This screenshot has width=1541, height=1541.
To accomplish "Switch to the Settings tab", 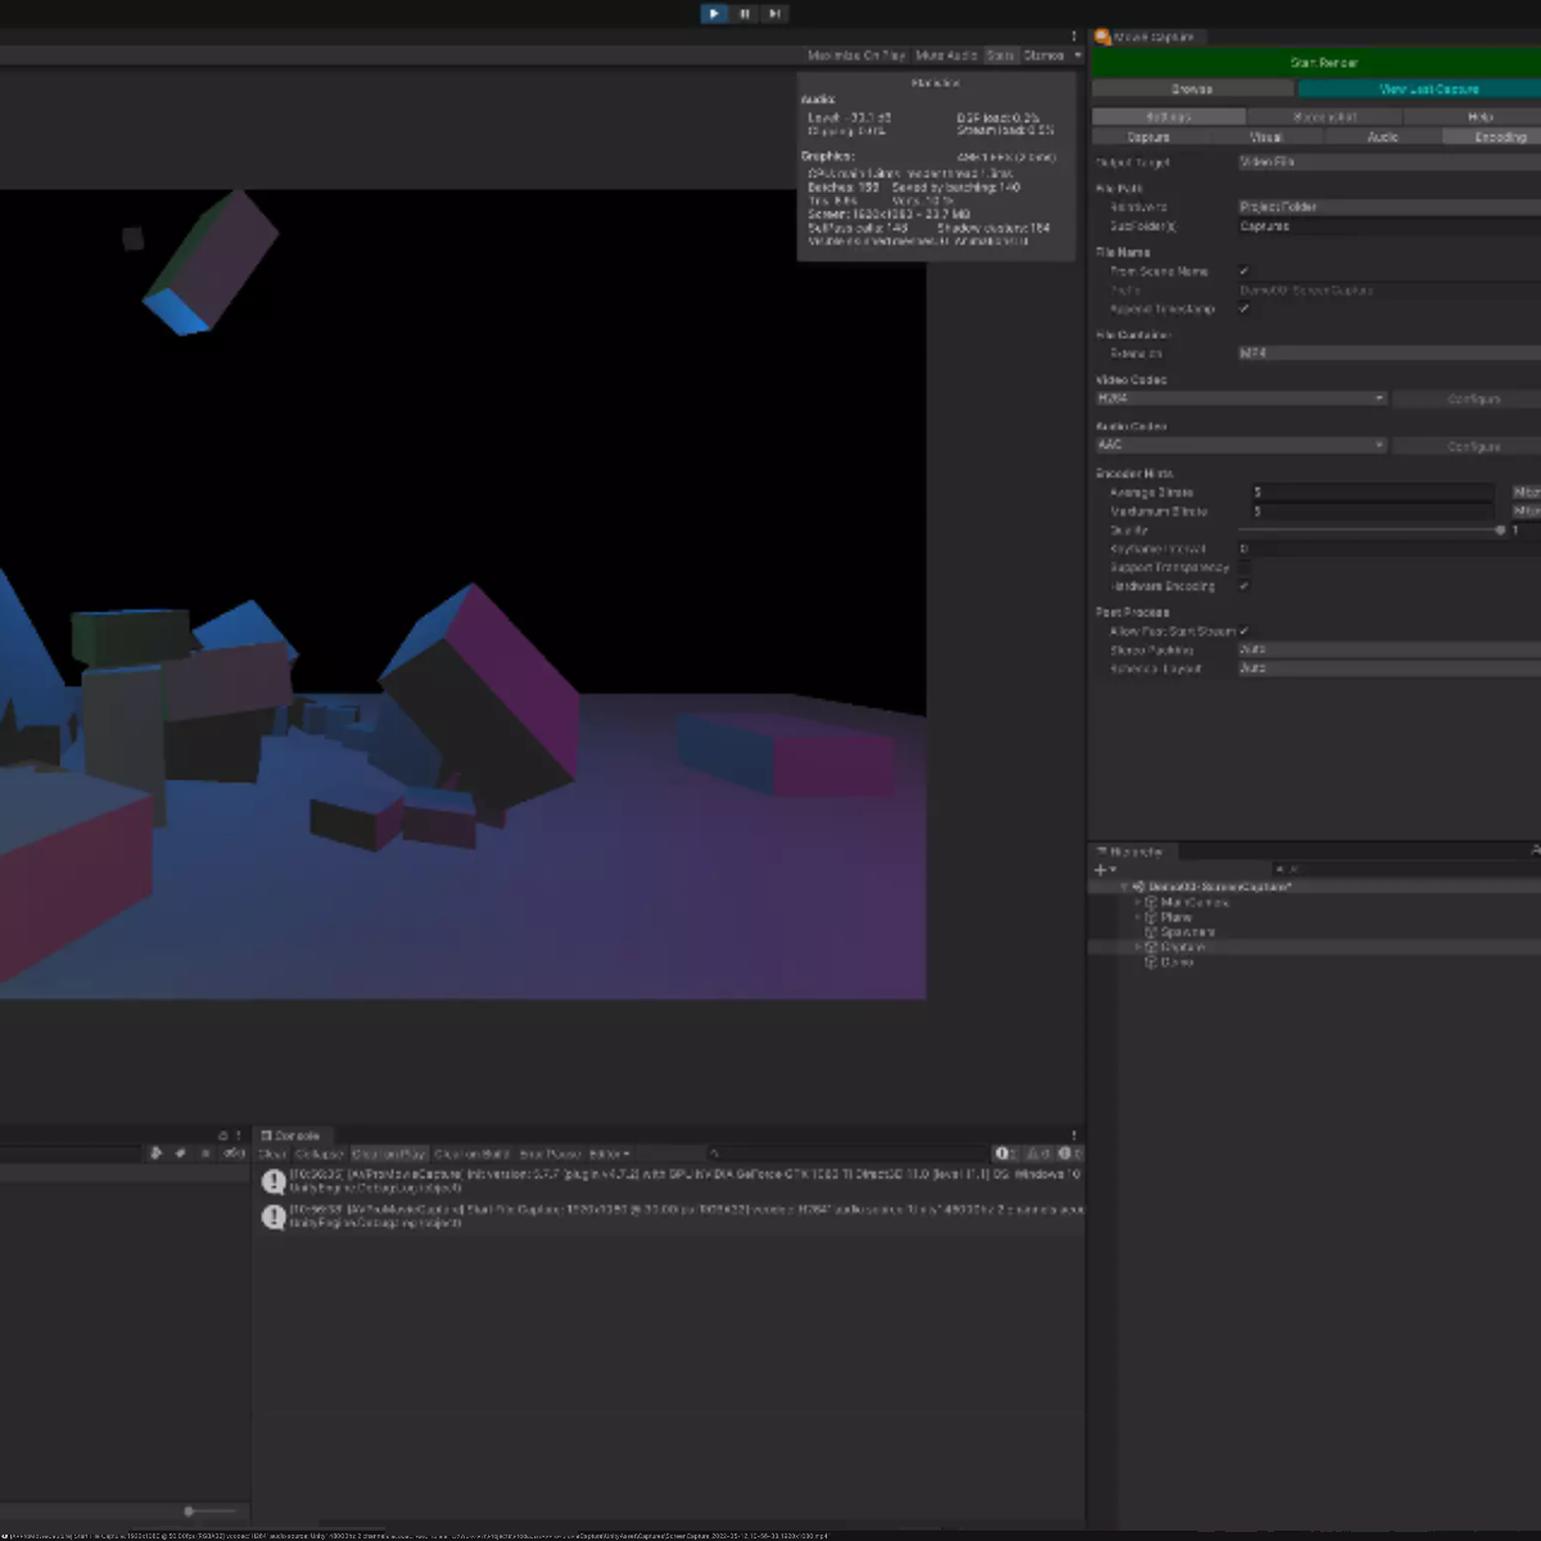I will tap(1168, 117).
